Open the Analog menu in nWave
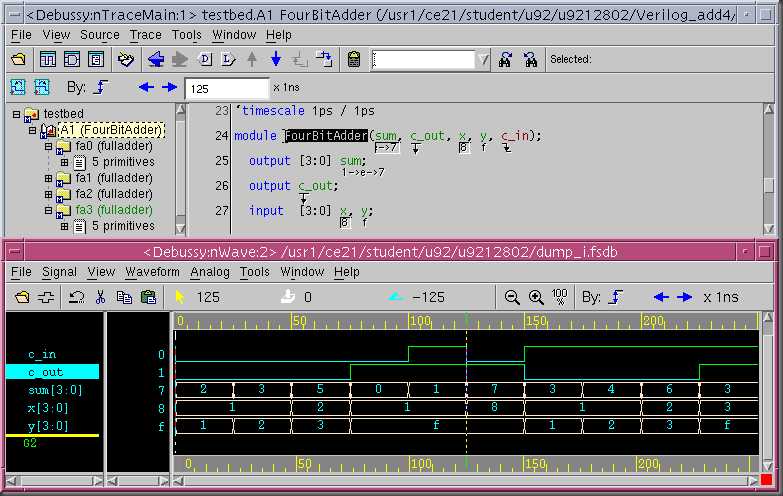Screen dimensions: 783x496 [x=210, y=272]
